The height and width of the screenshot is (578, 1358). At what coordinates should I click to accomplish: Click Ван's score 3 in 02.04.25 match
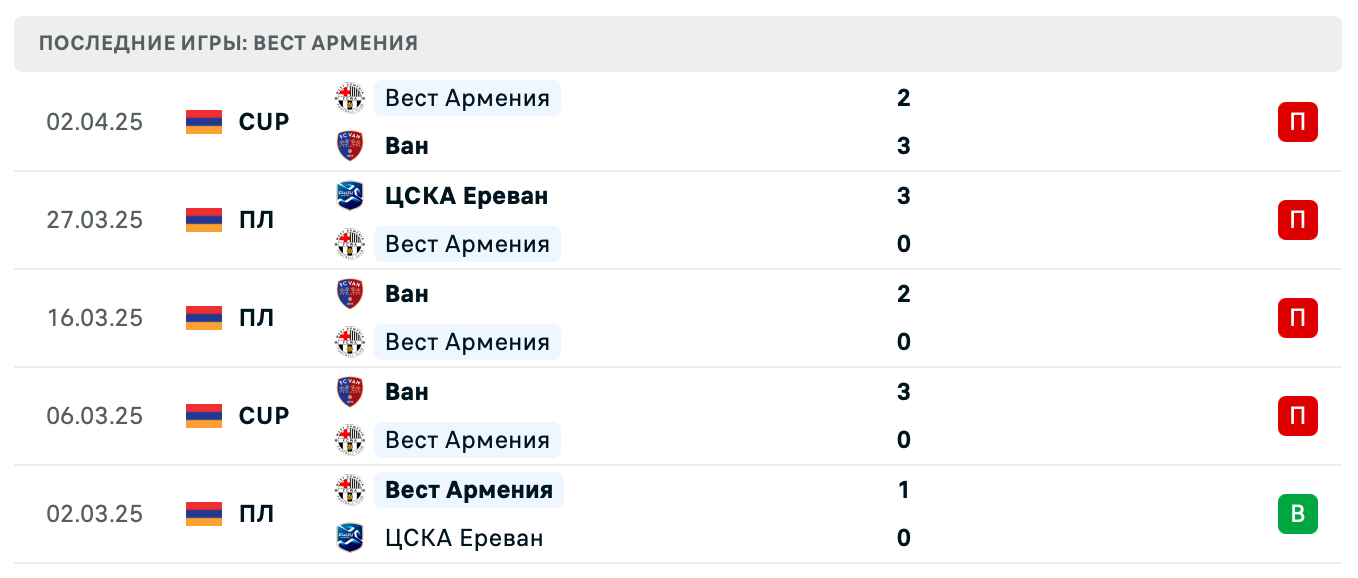(x=904, y=146)
